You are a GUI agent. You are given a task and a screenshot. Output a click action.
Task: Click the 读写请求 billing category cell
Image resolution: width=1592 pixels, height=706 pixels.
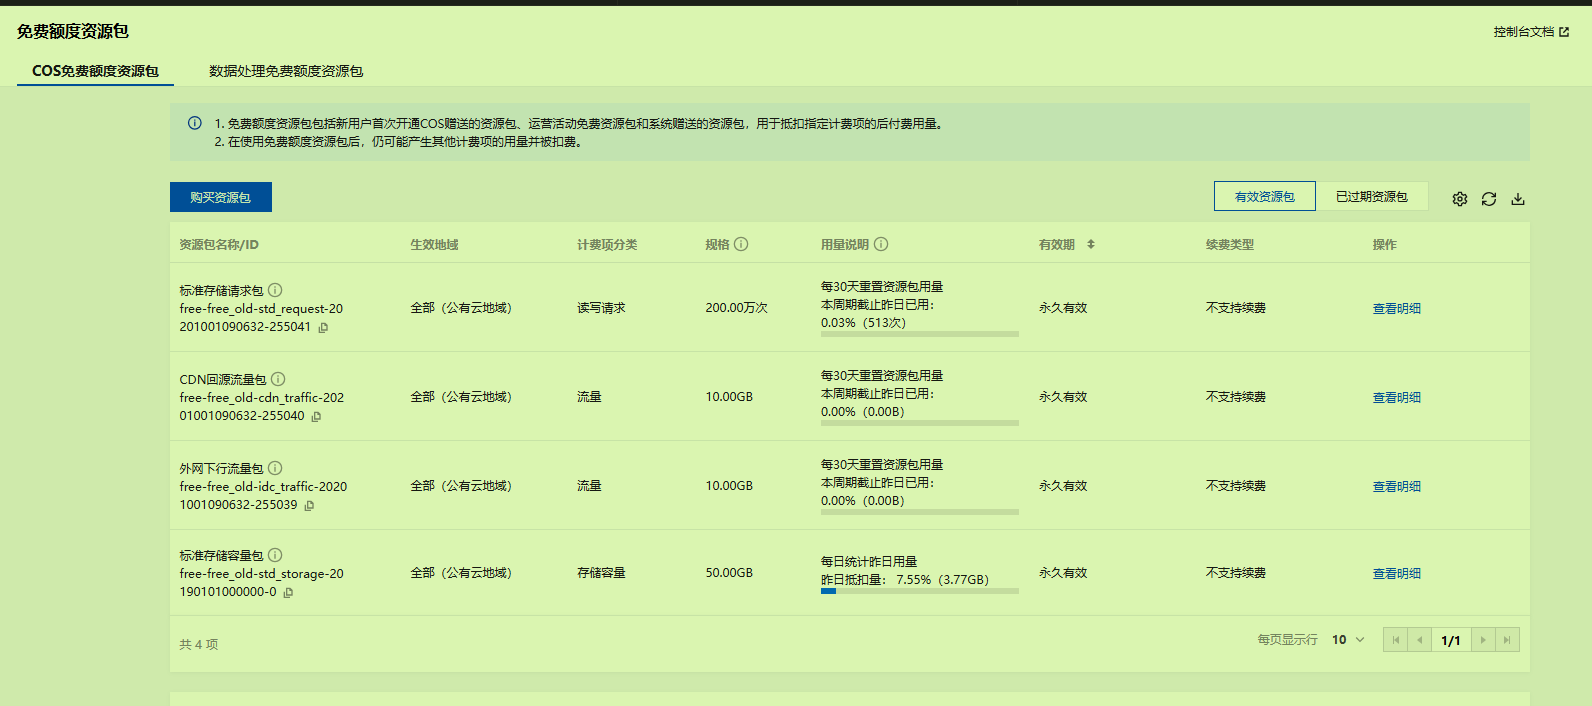point(601,308)
